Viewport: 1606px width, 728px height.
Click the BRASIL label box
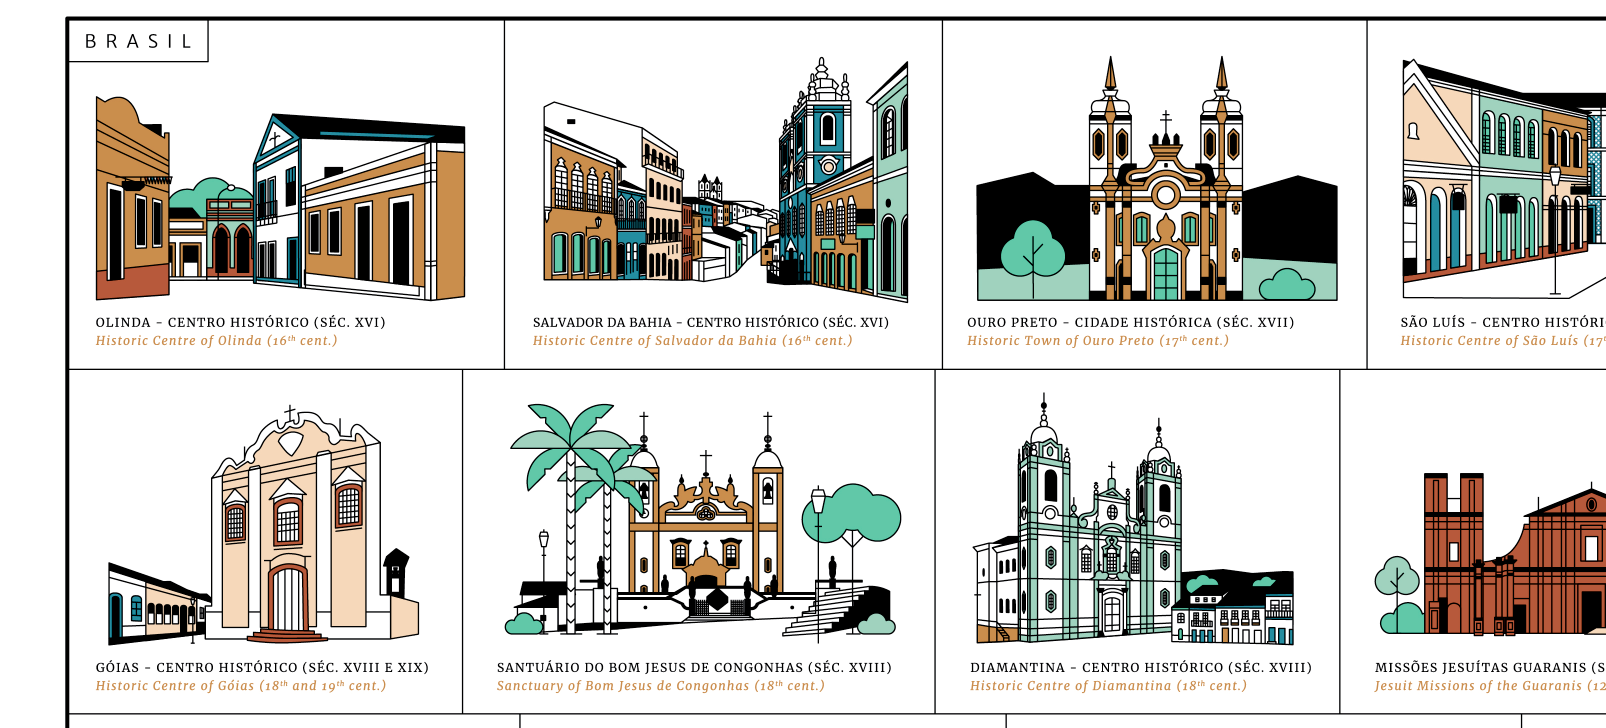coord(138,41)
